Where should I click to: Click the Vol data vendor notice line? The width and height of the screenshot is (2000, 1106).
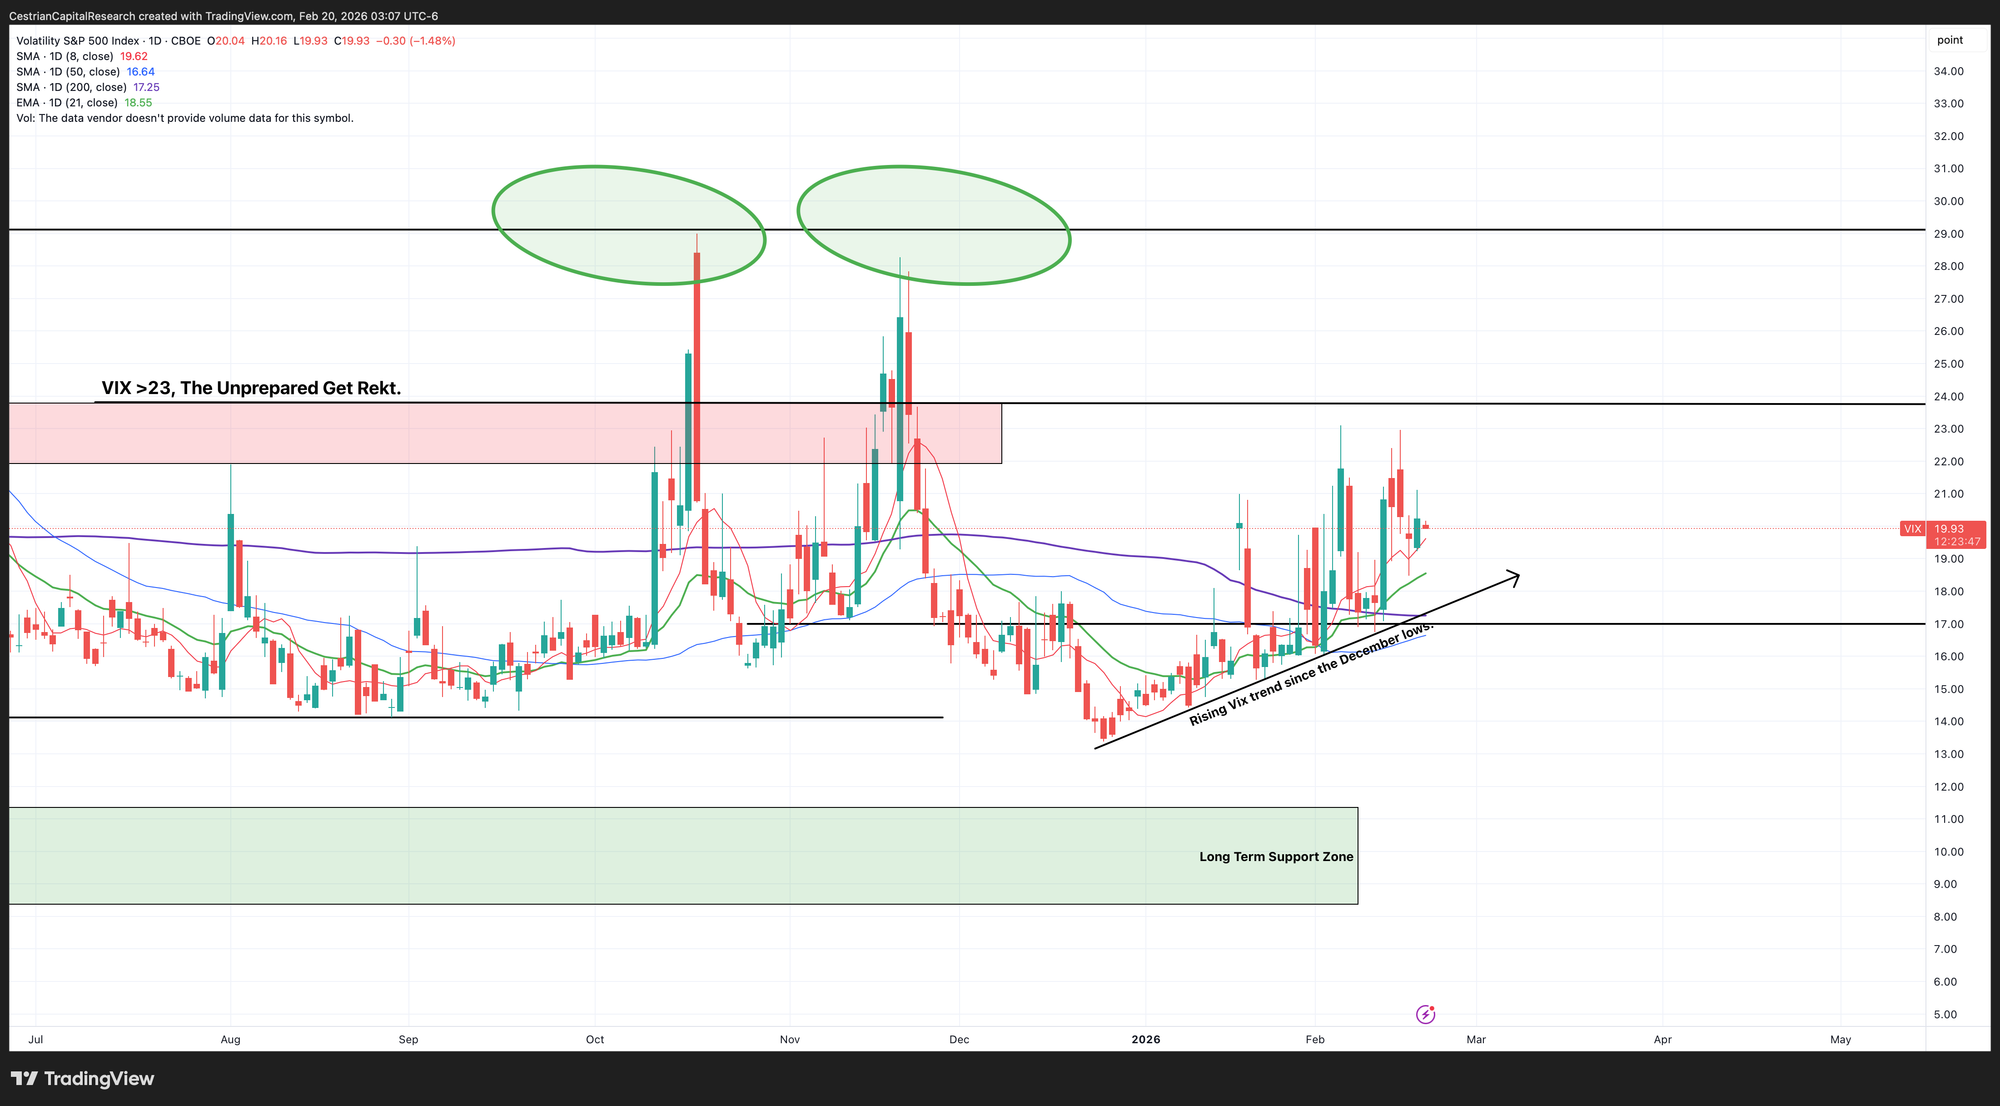pyautogui.click(x=185, y=118)
